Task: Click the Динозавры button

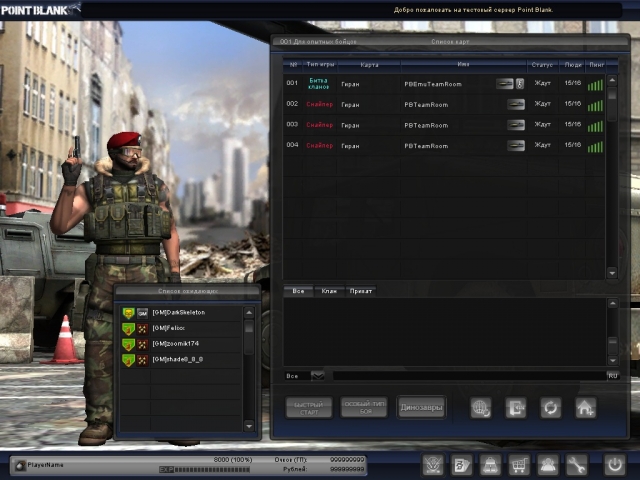Action: (x=422, y=407)
